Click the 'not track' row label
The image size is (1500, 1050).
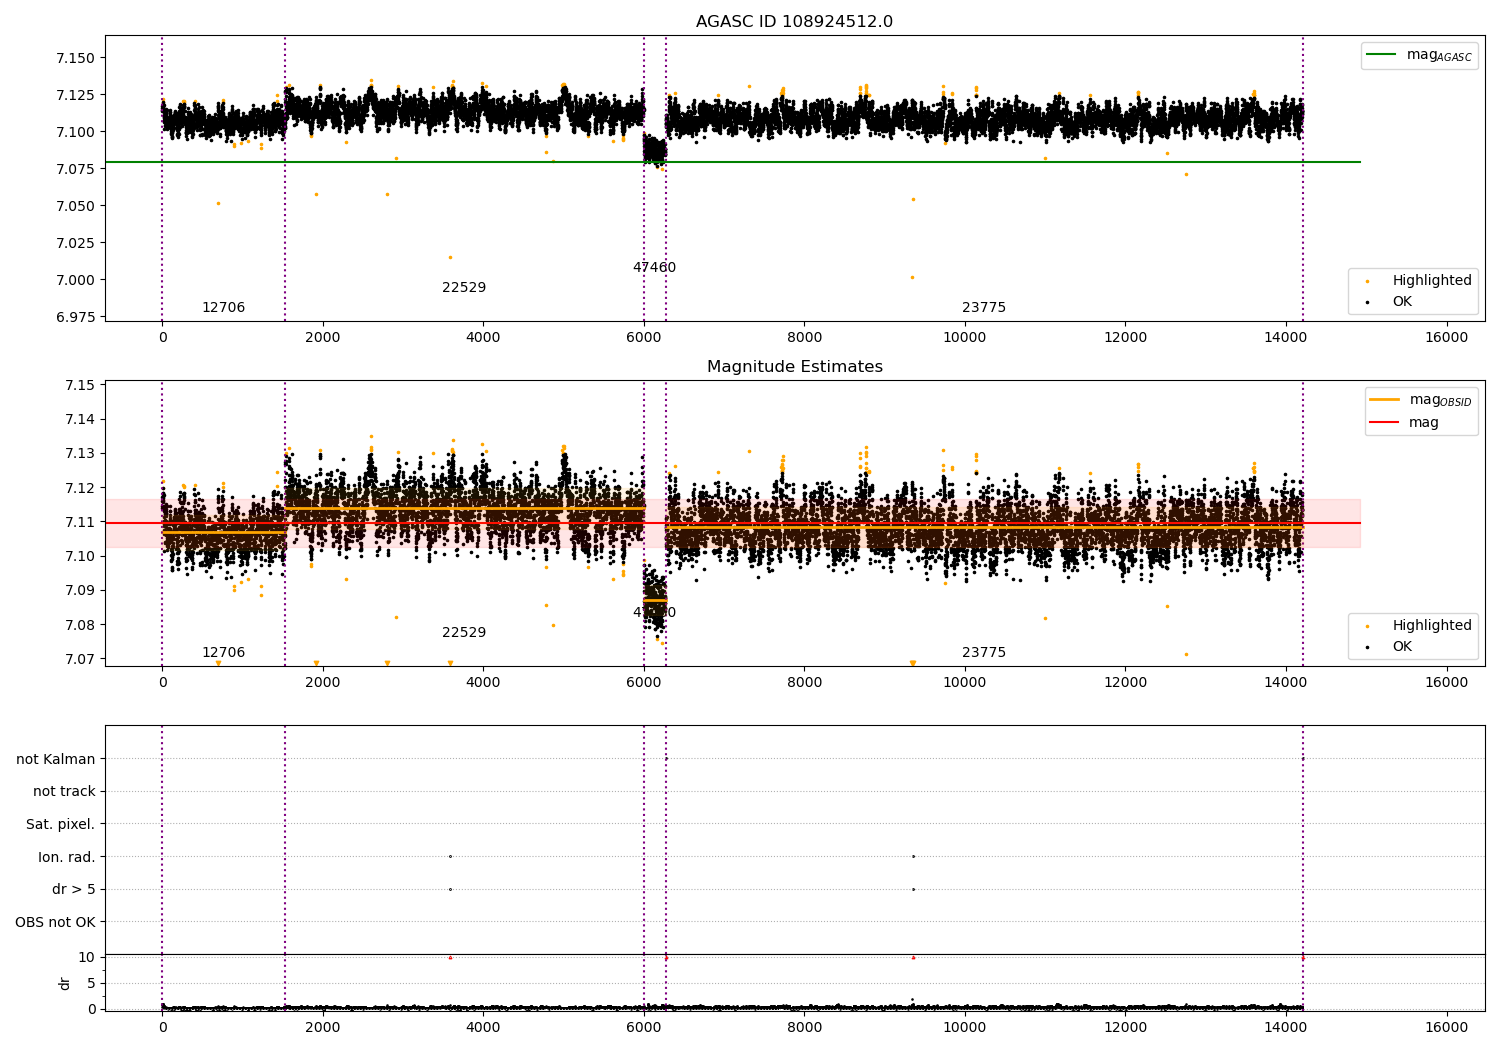click(64, 791)
